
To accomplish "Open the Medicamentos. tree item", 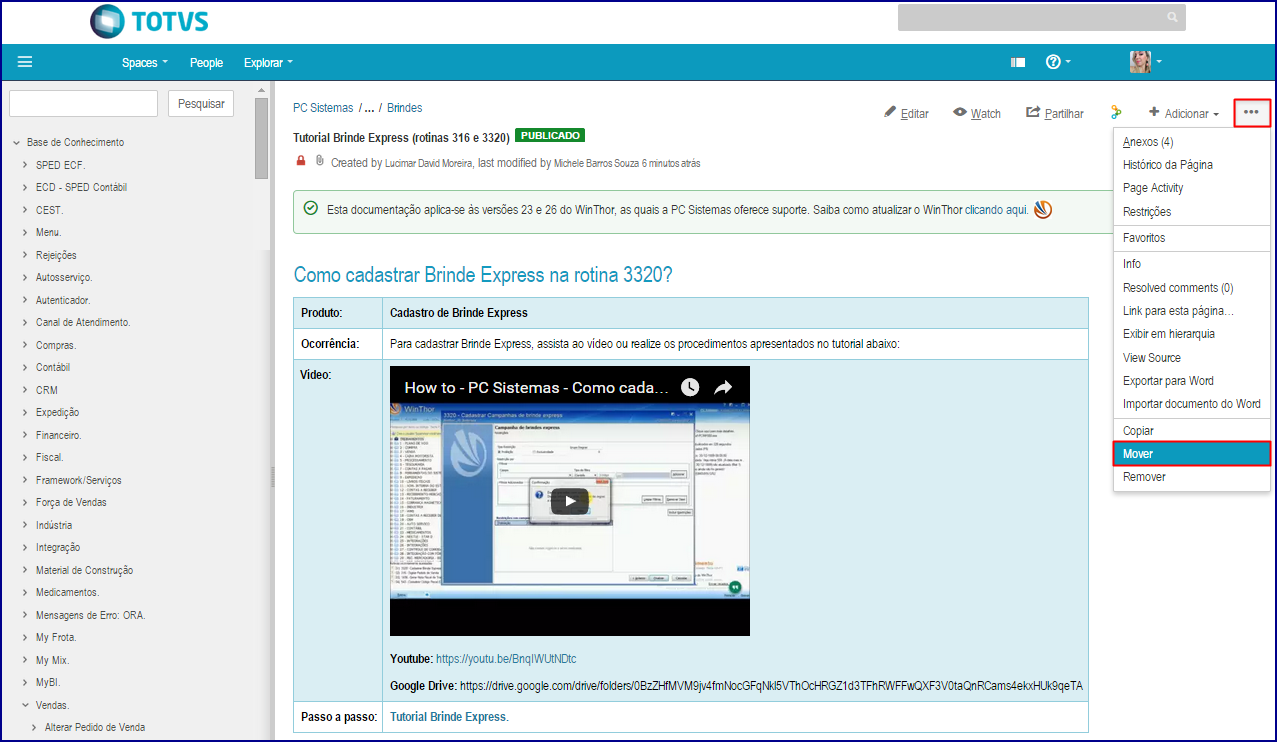I will (x=67, y=592).
